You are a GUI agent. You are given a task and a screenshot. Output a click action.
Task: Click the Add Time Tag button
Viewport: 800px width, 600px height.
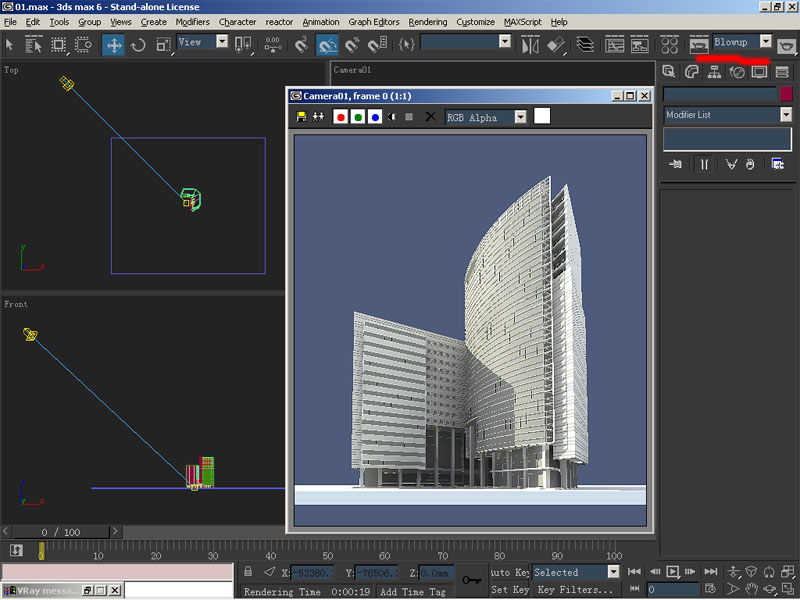tap(412, 592)
